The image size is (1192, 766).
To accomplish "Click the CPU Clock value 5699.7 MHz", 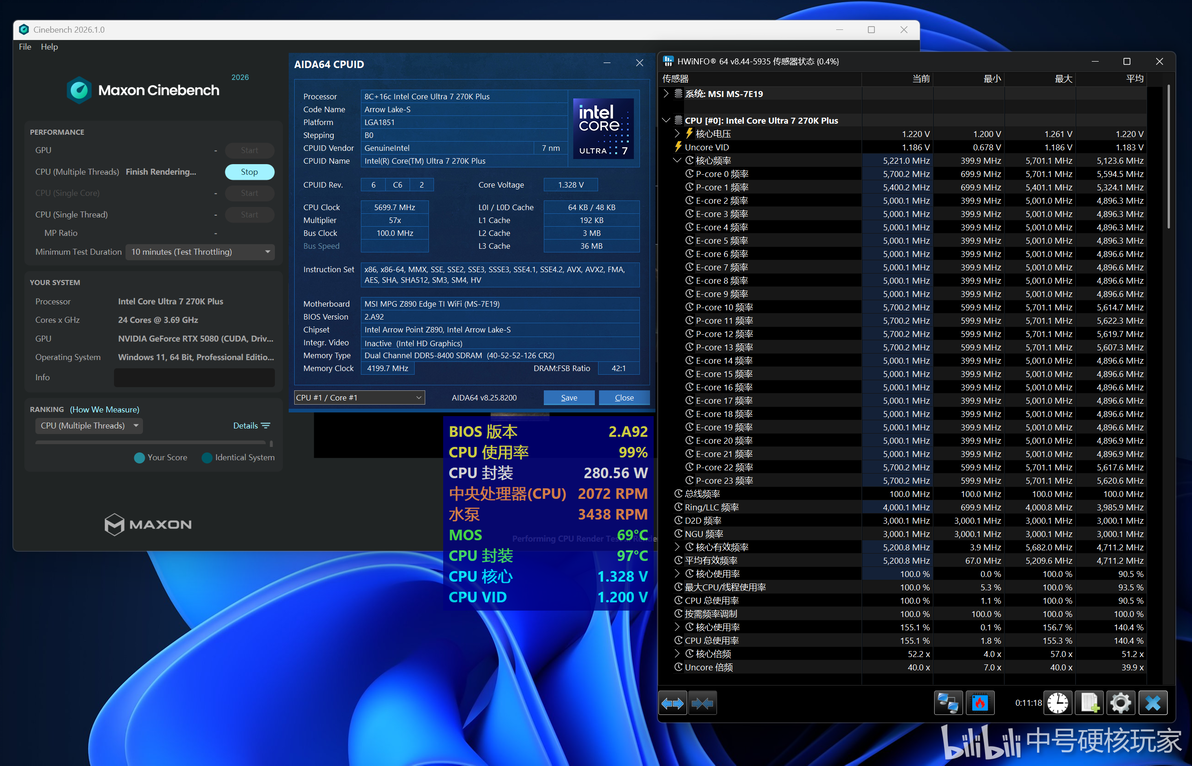I will (395, 207).
